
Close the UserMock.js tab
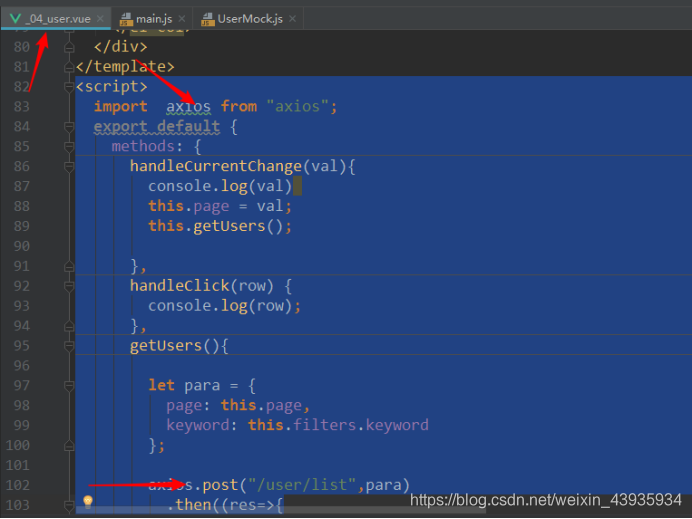click(292, 19)
